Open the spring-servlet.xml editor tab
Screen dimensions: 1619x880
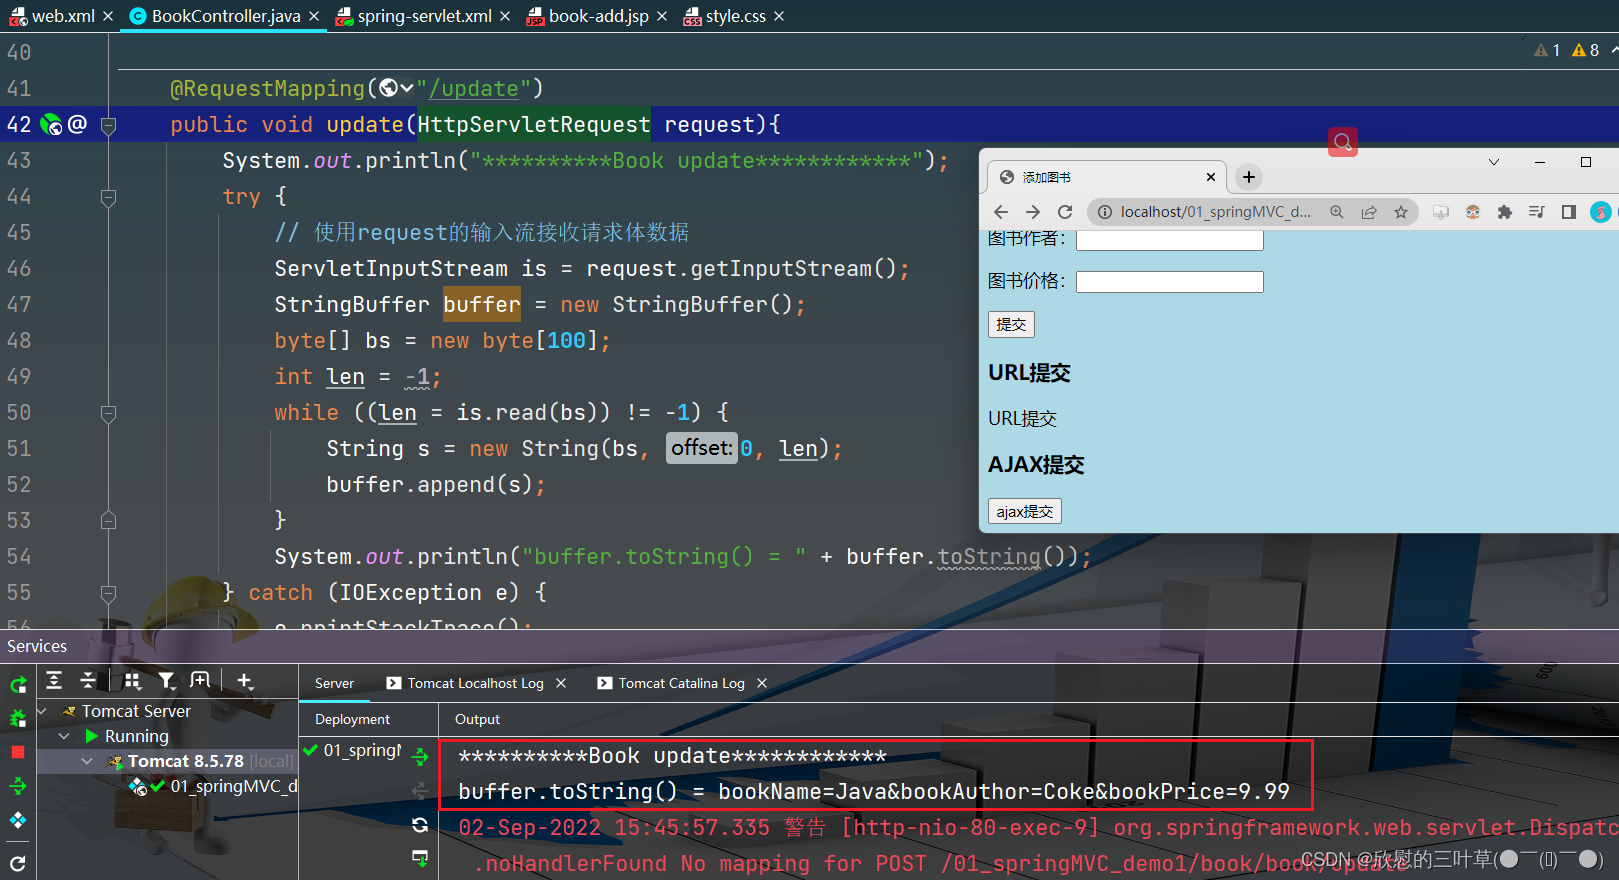424,16
